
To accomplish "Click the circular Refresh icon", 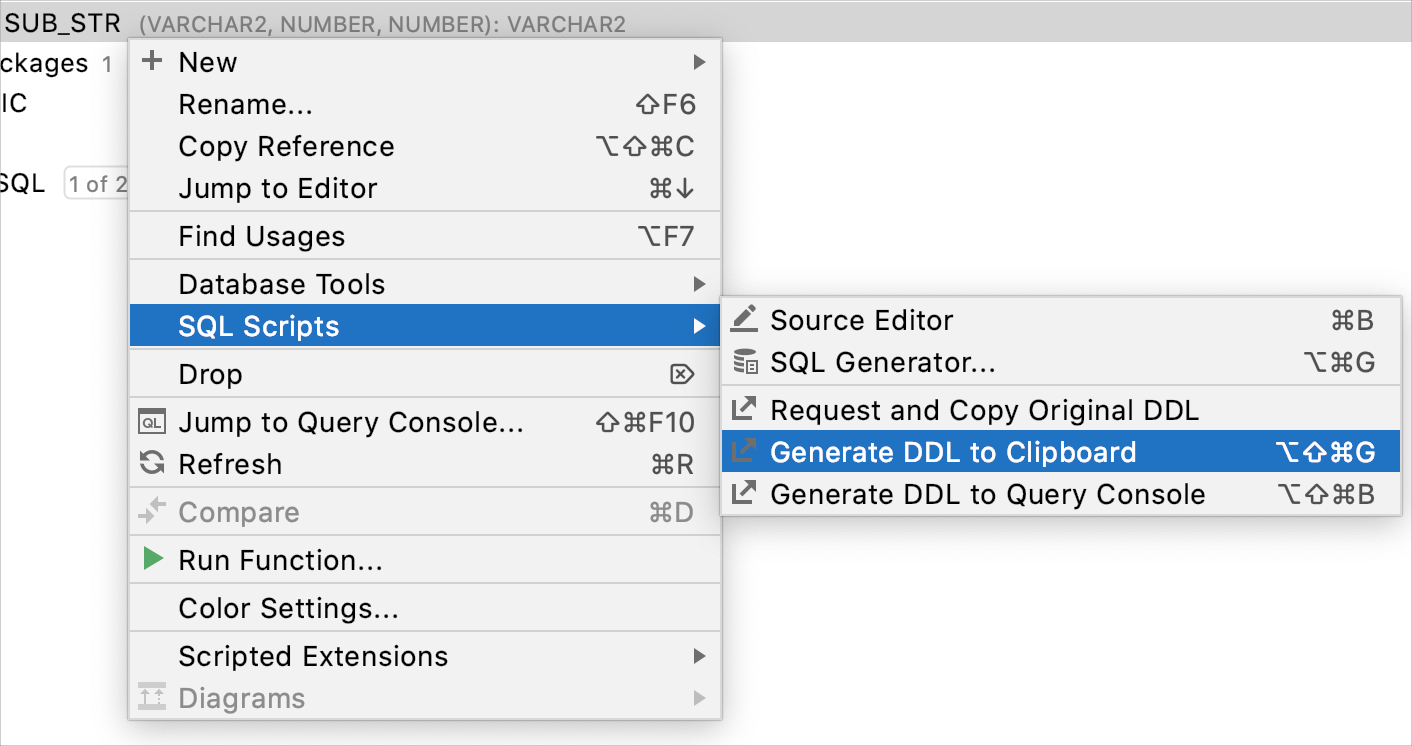I will point(152,463).
